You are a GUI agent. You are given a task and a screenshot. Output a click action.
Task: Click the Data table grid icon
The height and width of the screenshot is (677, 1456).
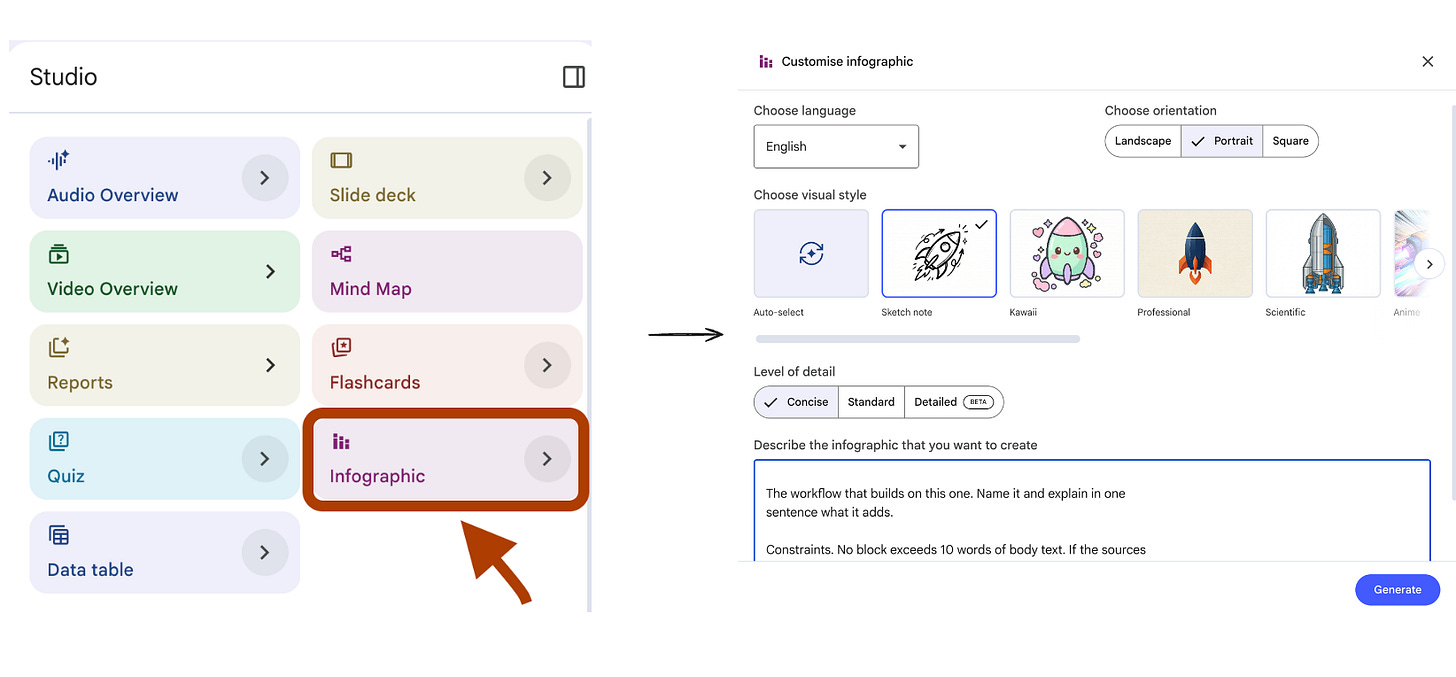[x=59, y=535]
